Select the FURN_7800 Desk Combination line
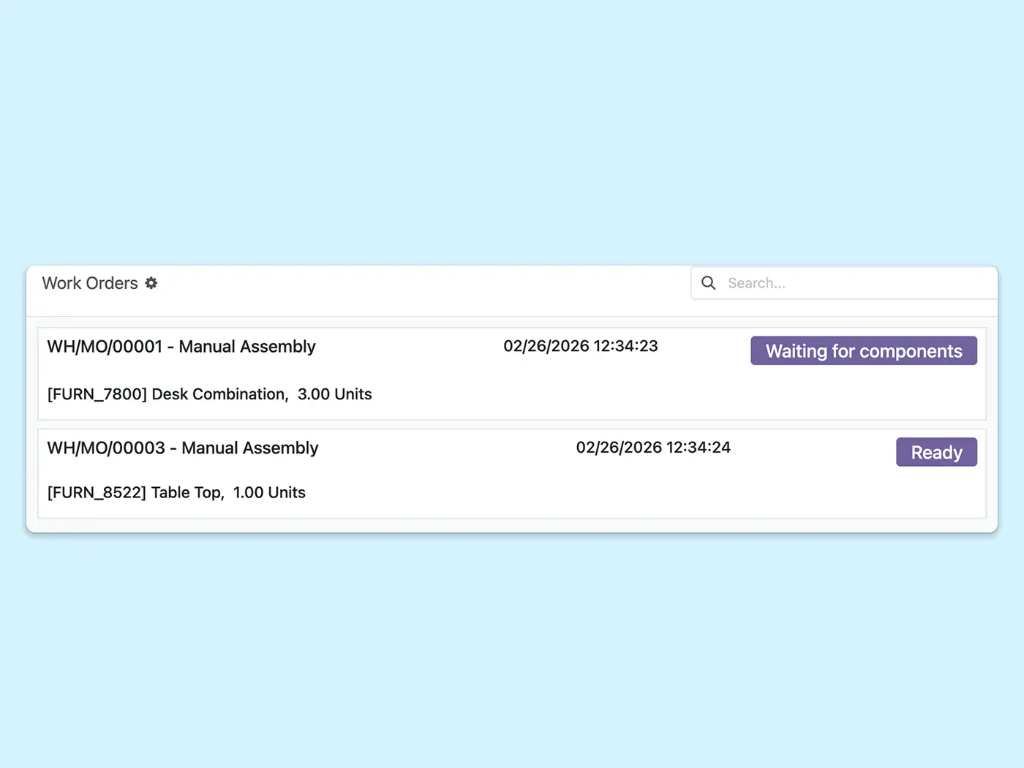Screen dimensions: 1024x768 [x=209, y=394]
